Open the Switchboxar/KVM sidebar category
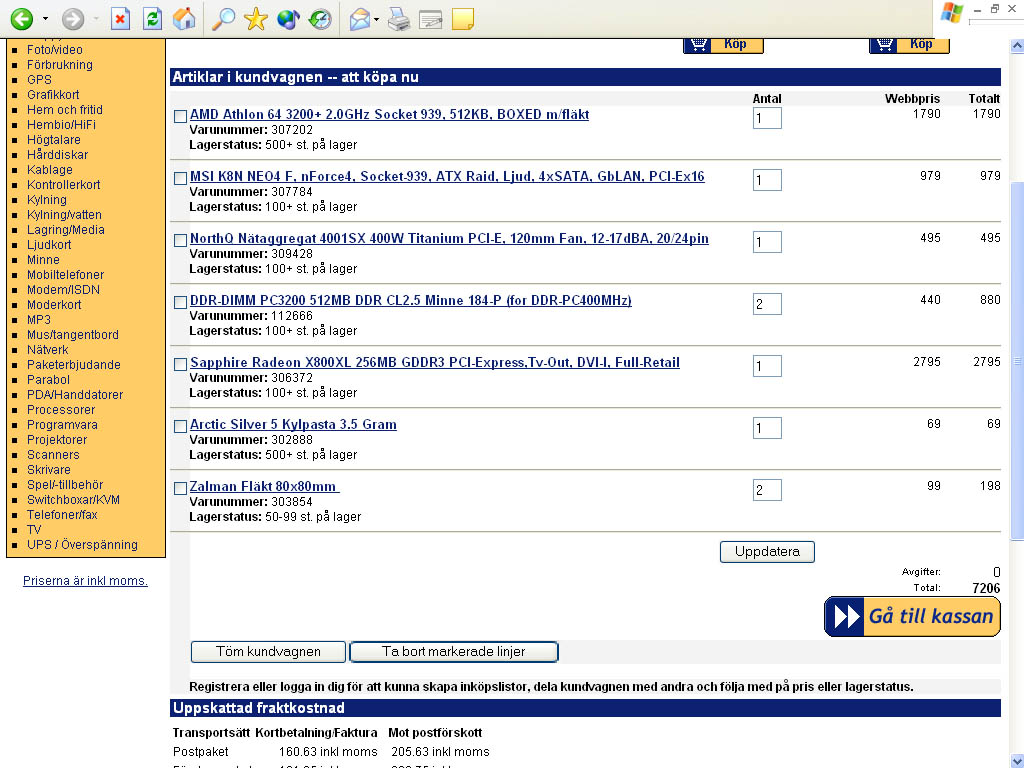 tap(73, 500)
